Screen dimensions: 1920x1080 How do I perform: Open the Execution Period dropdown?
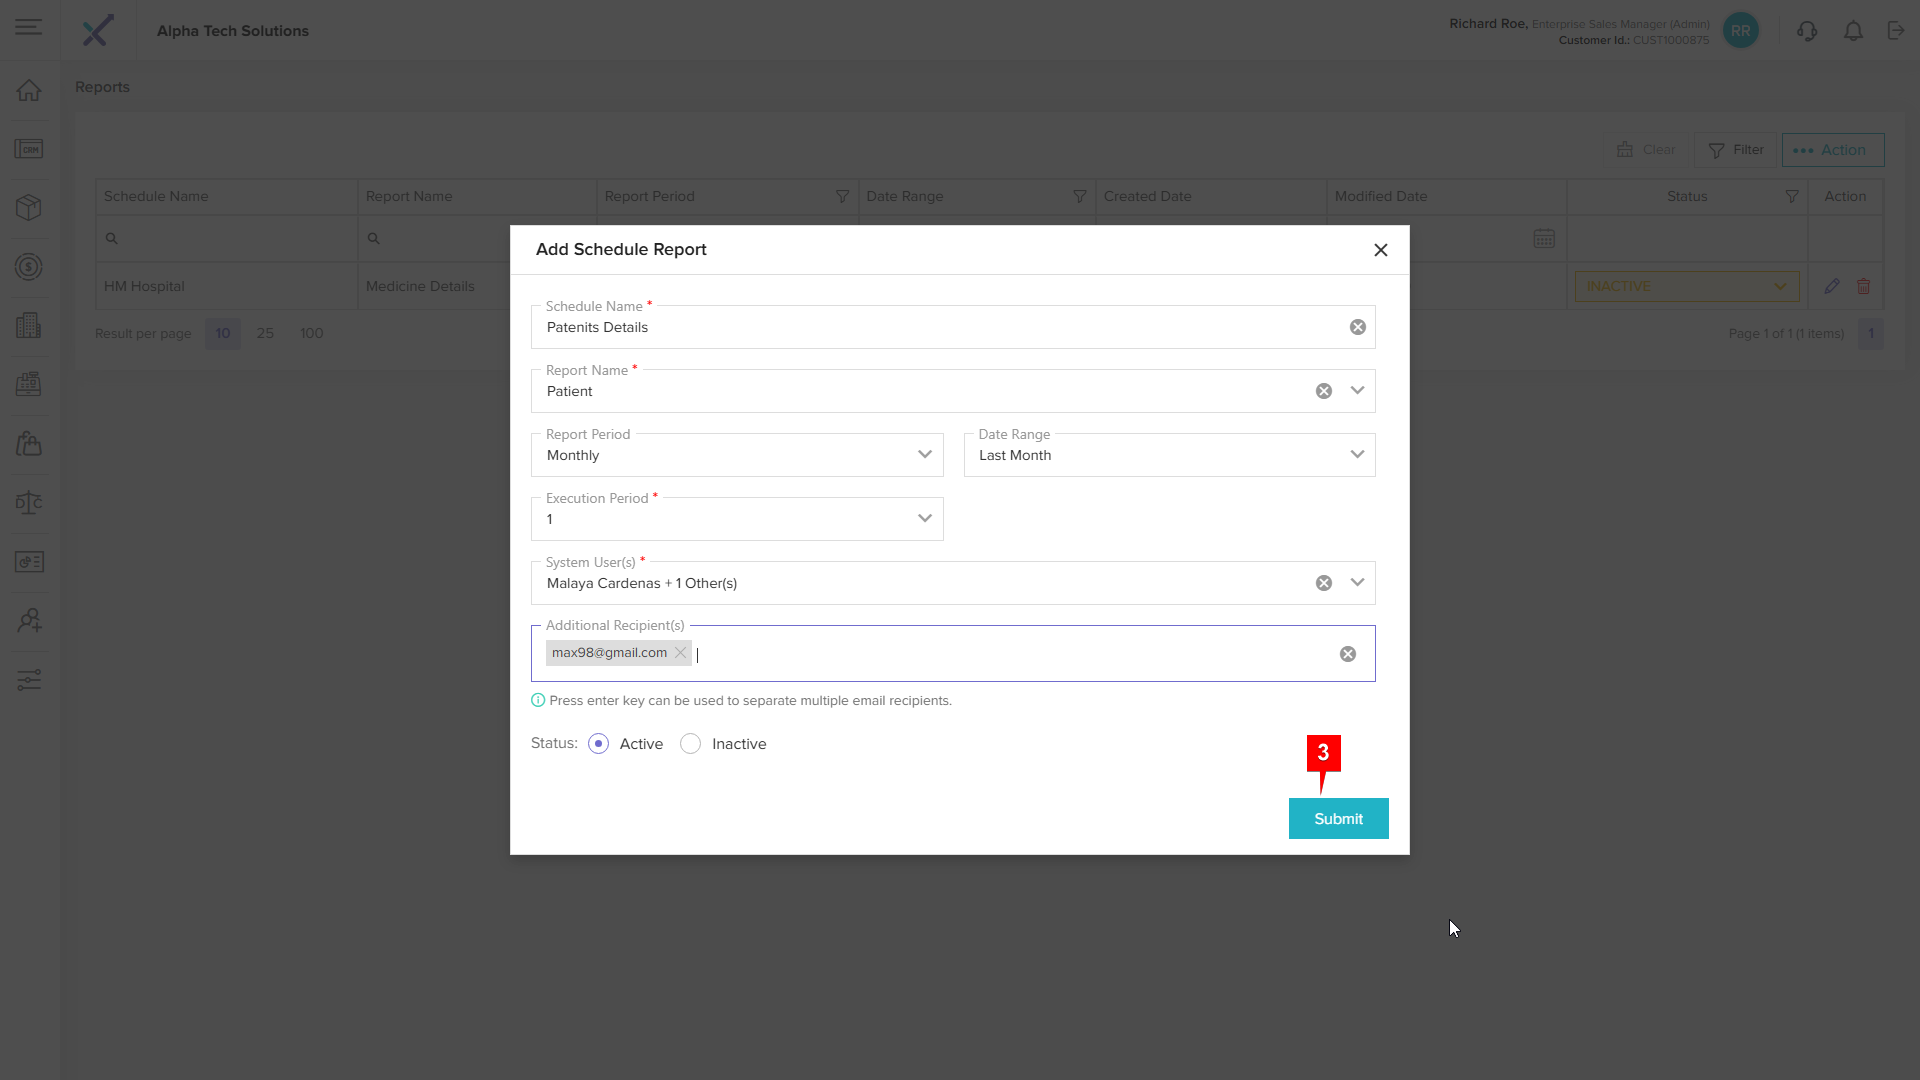tap(924, 519)
